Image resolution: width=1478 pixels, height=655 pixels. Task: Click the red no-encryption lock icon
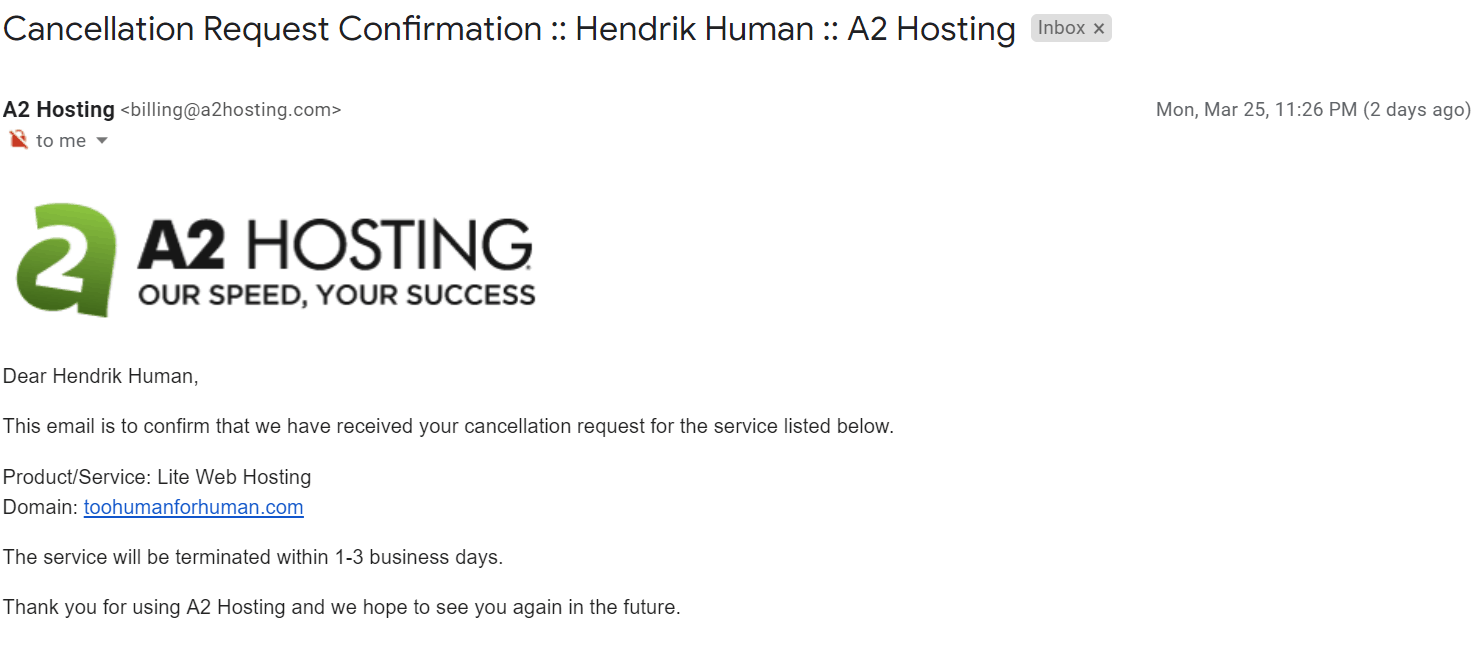coord(17,140)
